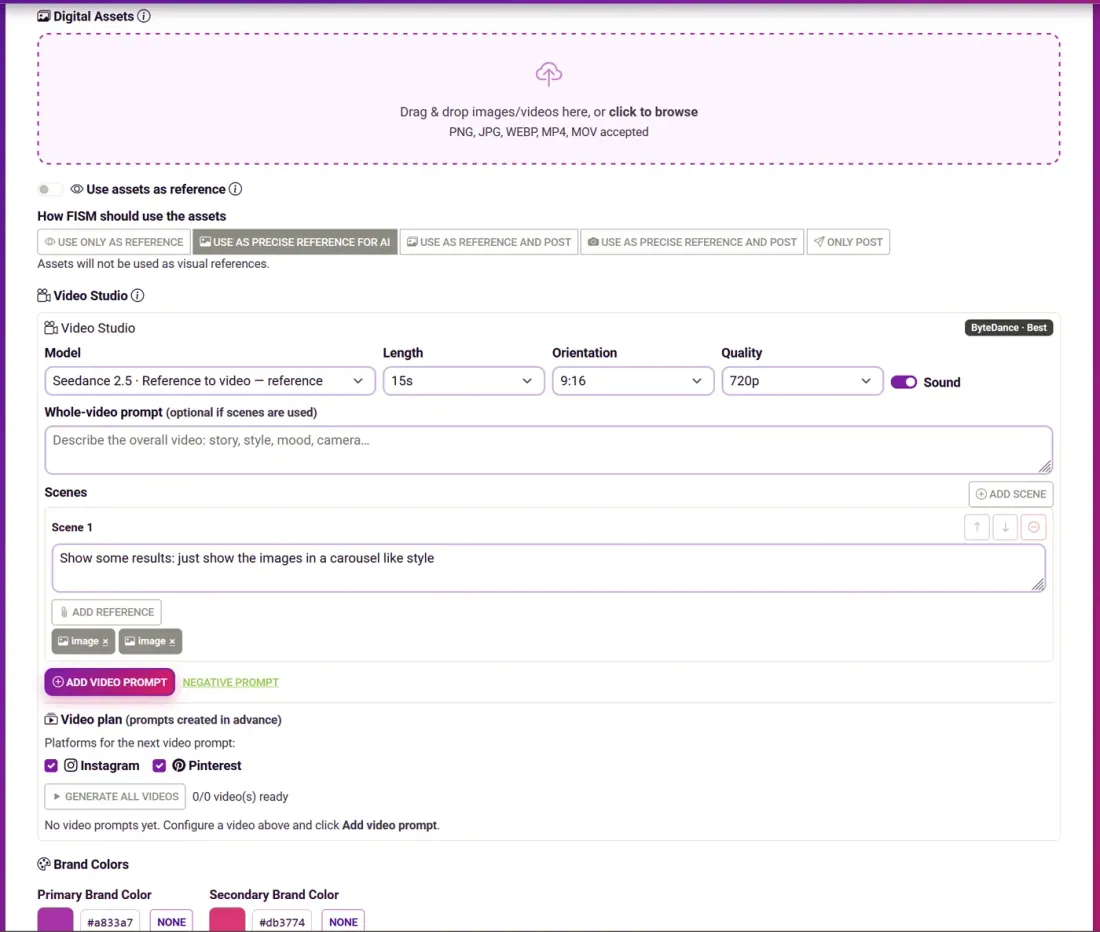Screen dimensions: 1100x932
Task: Open the Negative Prompt link
Action: 231,682
